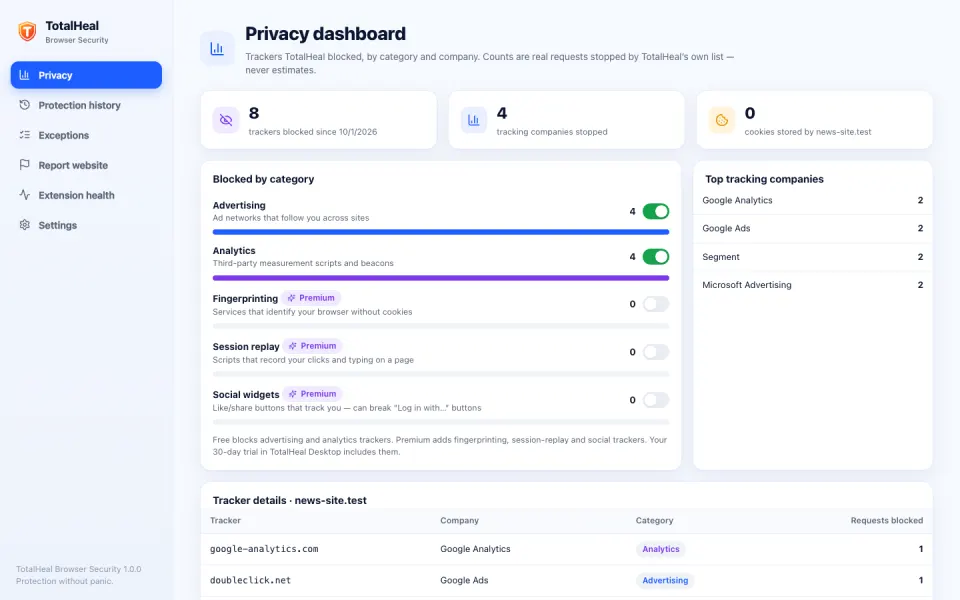The image size is (960, 600).
Task: Open the Extension health page
Action: (x=86, y=195)
